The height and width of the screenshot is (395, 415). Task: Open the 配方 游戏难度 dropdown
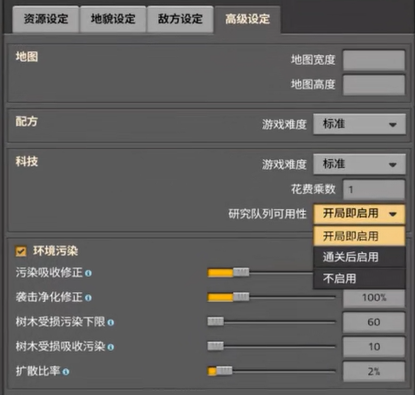coord(359,124)
